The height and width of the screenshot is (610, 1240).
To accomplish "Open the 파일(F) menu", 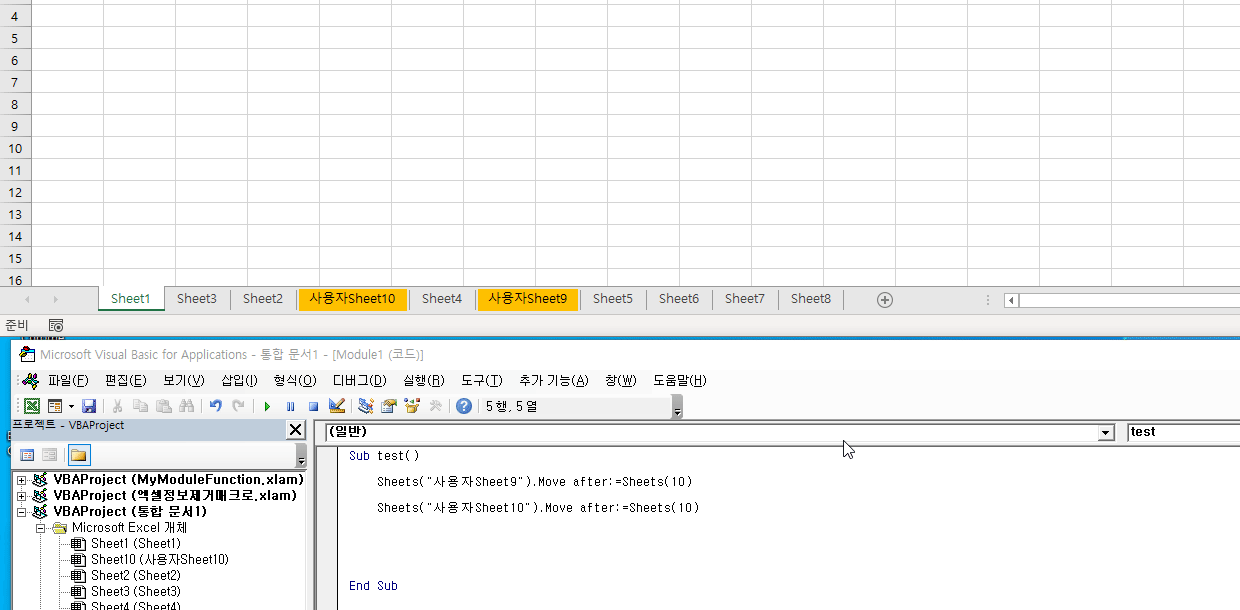I will (68, 380).
